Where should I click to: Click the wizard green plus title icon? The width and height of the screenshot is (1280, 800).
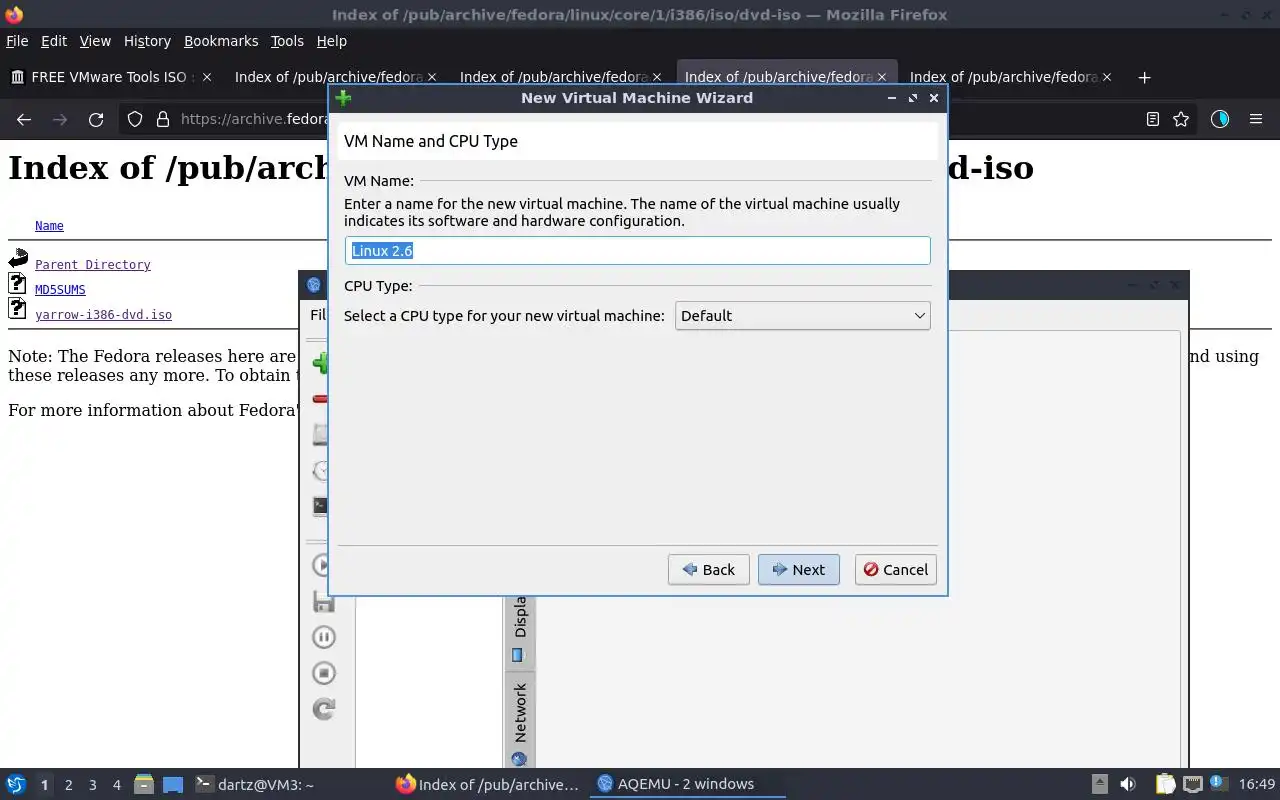[343, 98]
